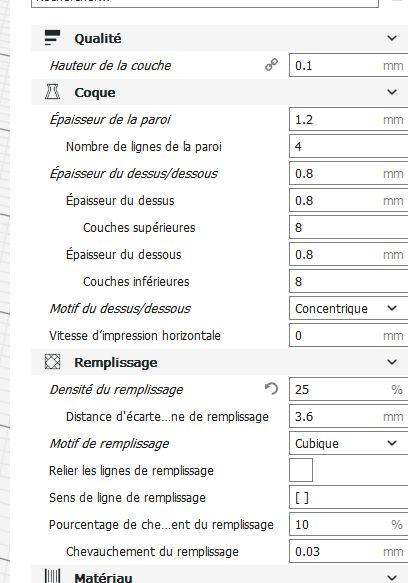Screen dimensions: 408x583
Task: Reset Densité du remplissage with the revert arrow
Action: 272,389
